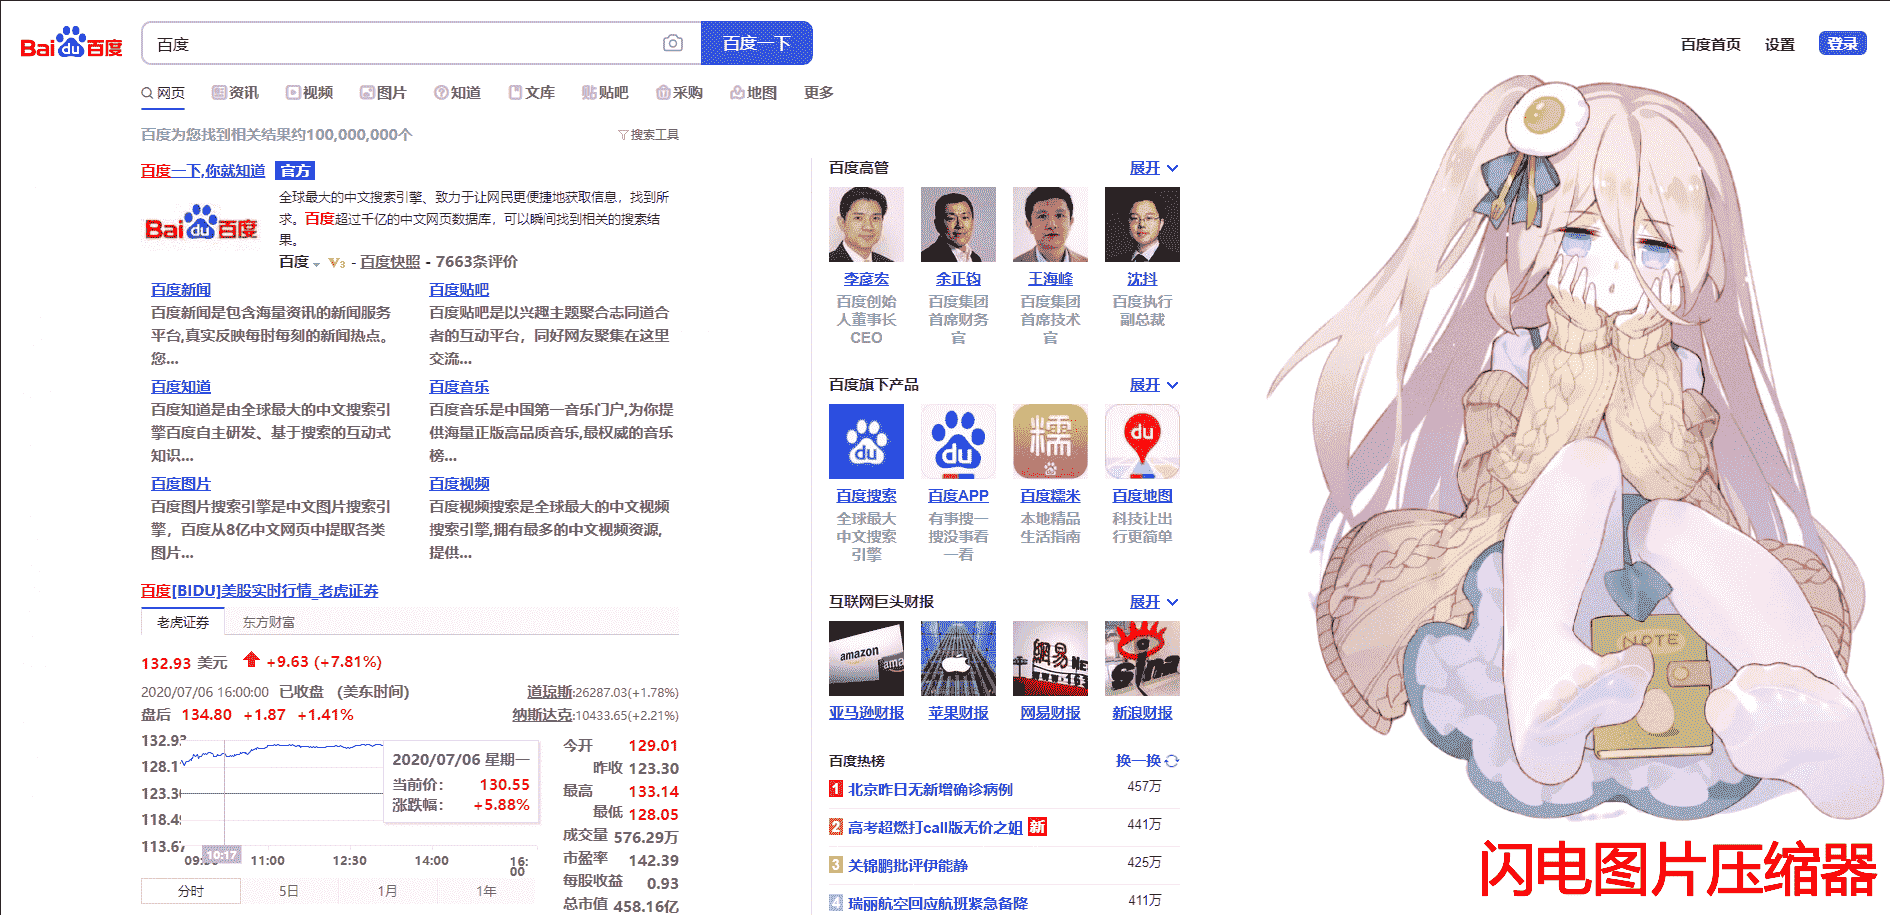The width and height of the screenshot is (1890, 915).
Task: Switch to the 东方财富 stock tab
Action: (269, 622)
